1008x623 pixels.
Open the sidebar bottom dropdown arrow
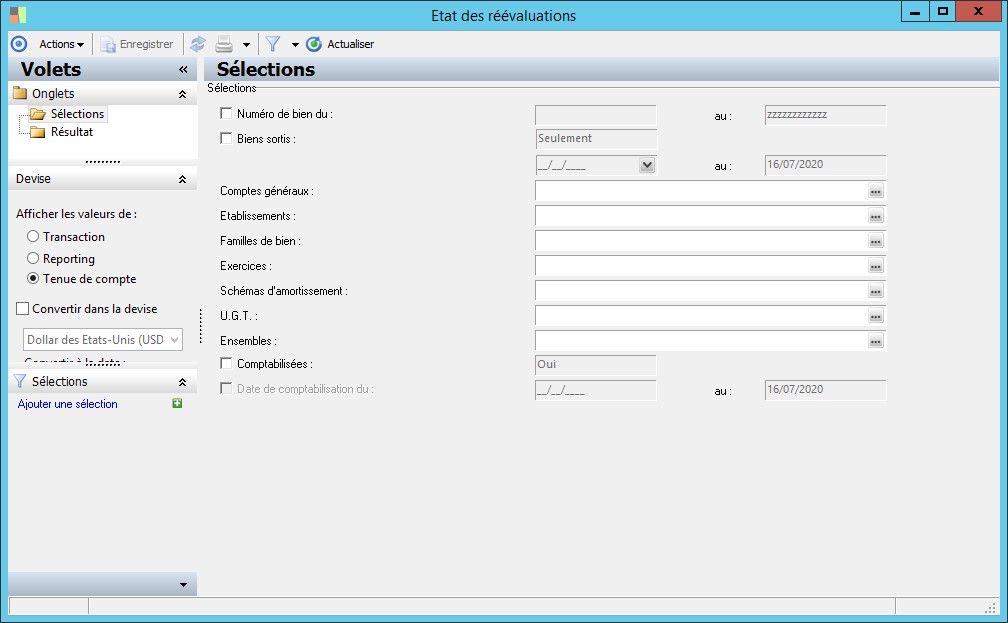tap(183, 584)
